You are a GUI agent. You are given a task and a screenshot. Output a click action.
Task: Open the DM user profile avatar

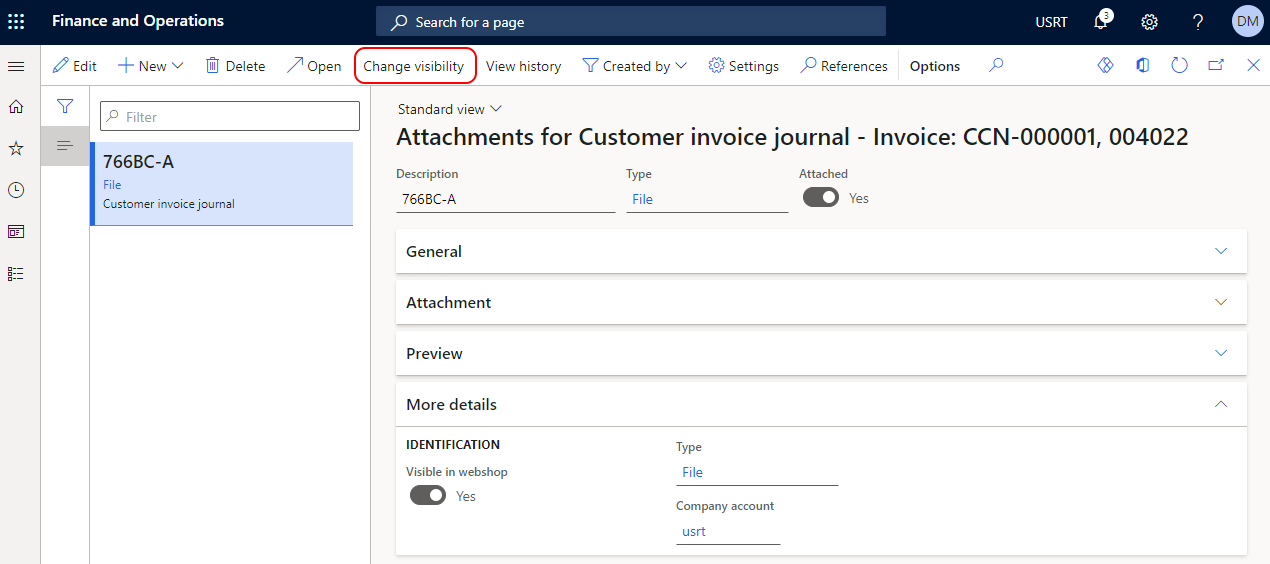click(1247, 21)
